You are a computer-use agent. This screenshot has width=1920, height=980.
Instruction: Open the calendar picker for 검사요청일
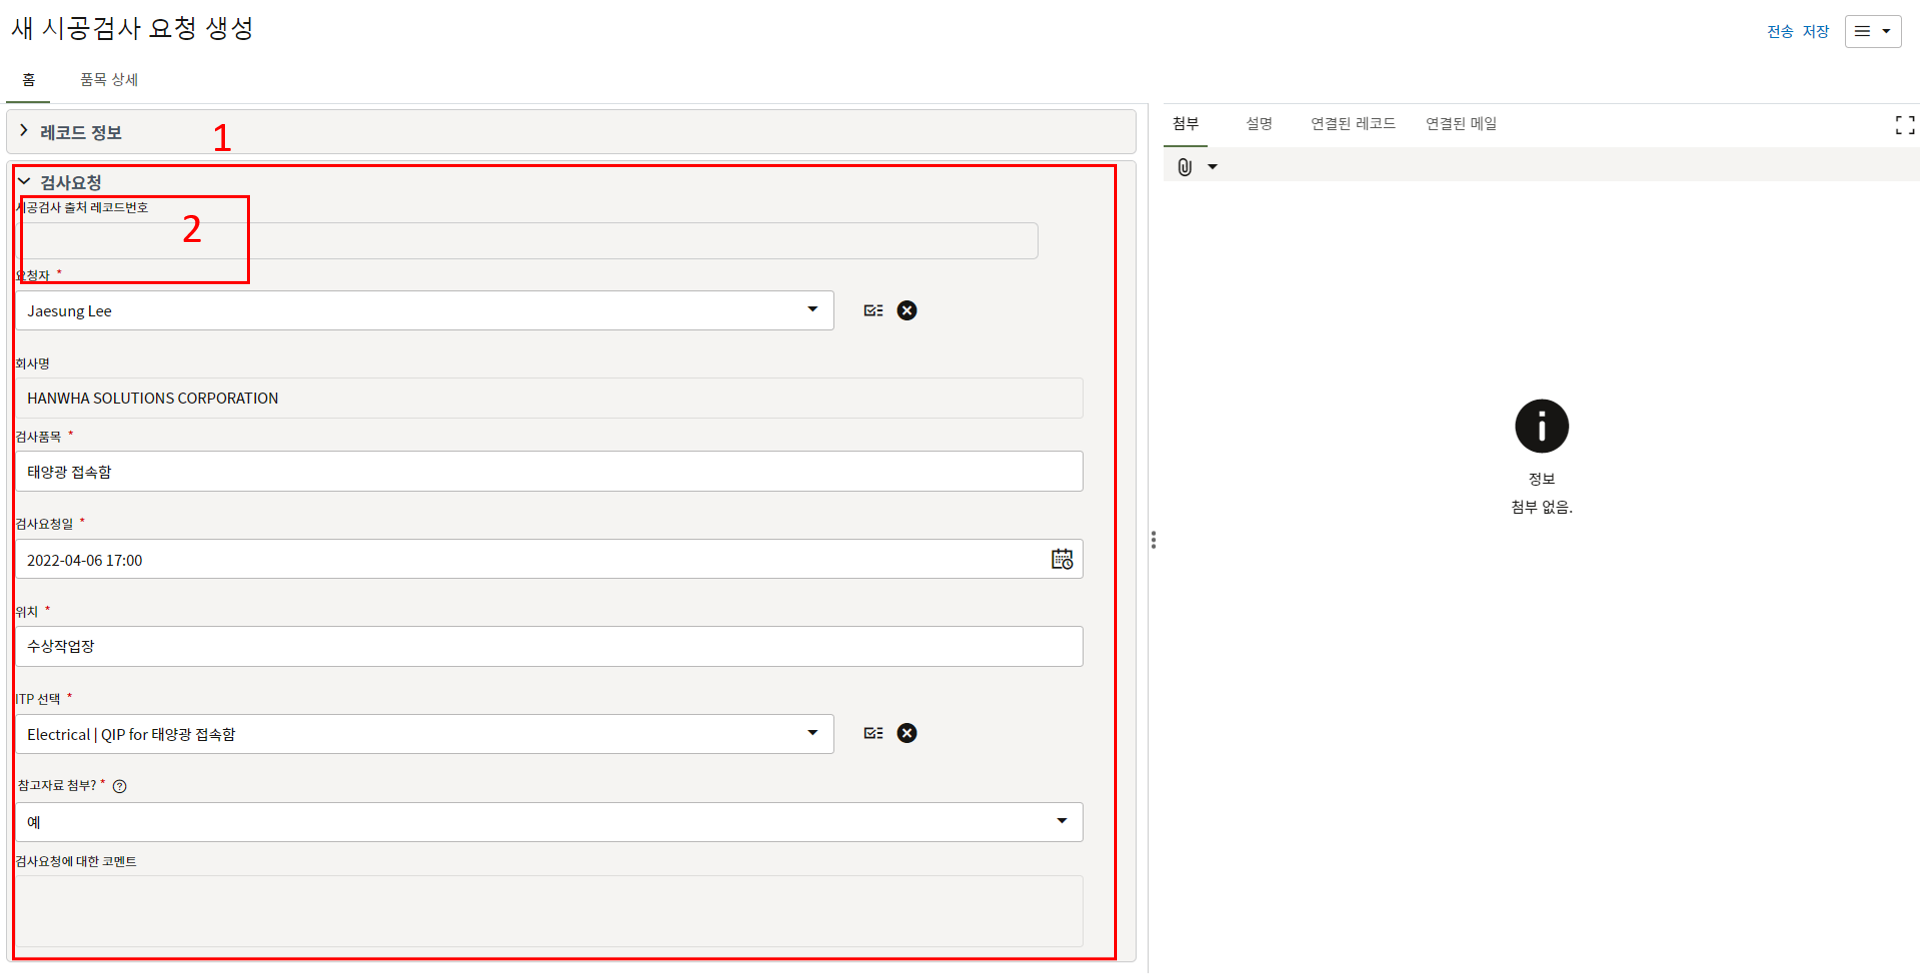click(x=1061, y=560)
